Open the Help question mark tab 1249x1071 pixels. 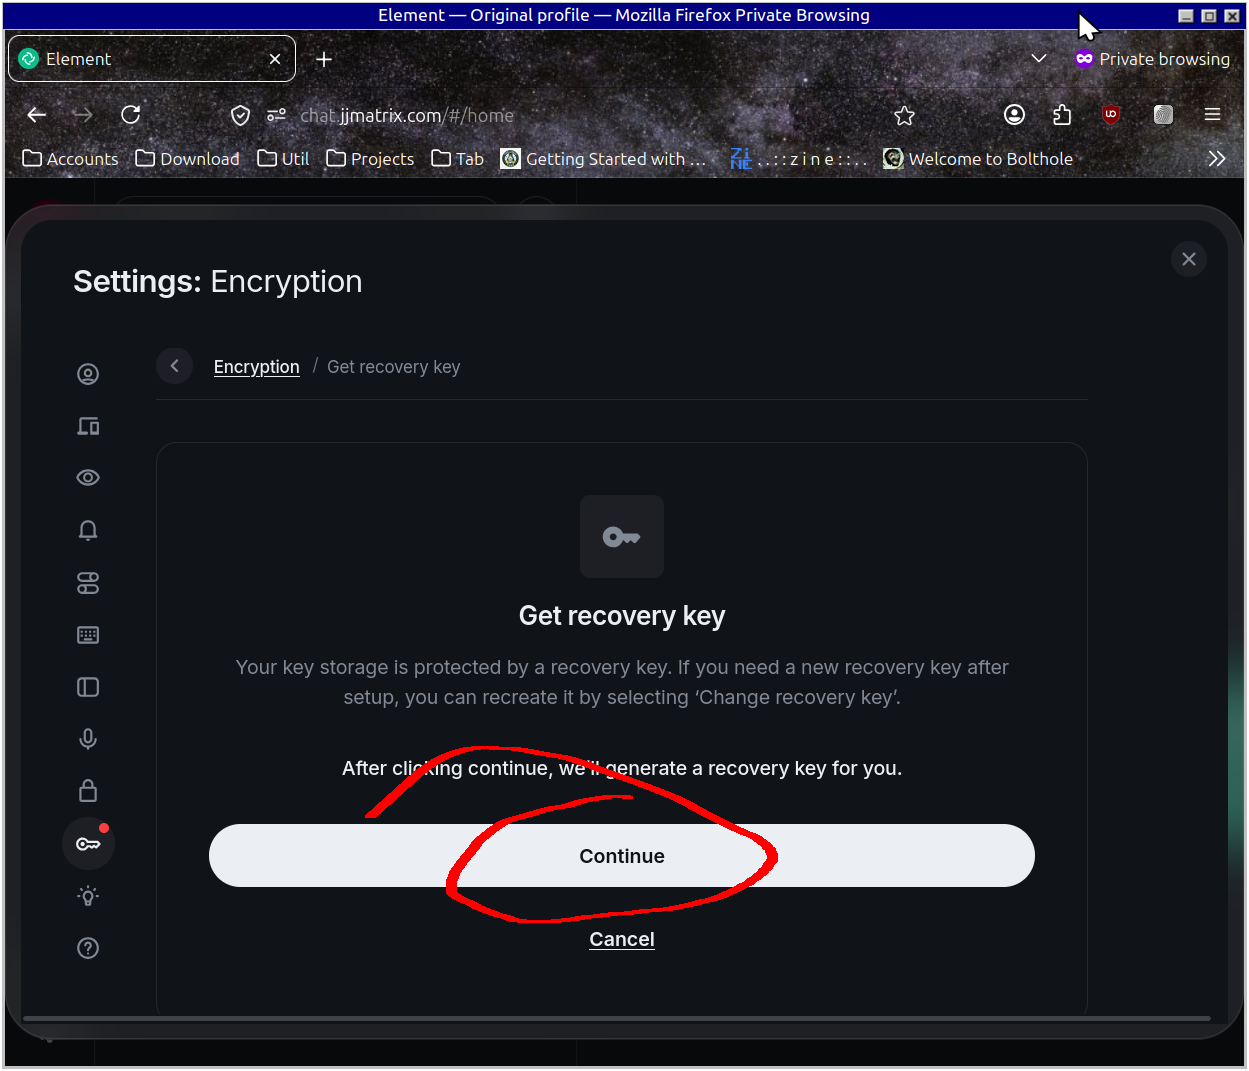click(x=88, y=948)
